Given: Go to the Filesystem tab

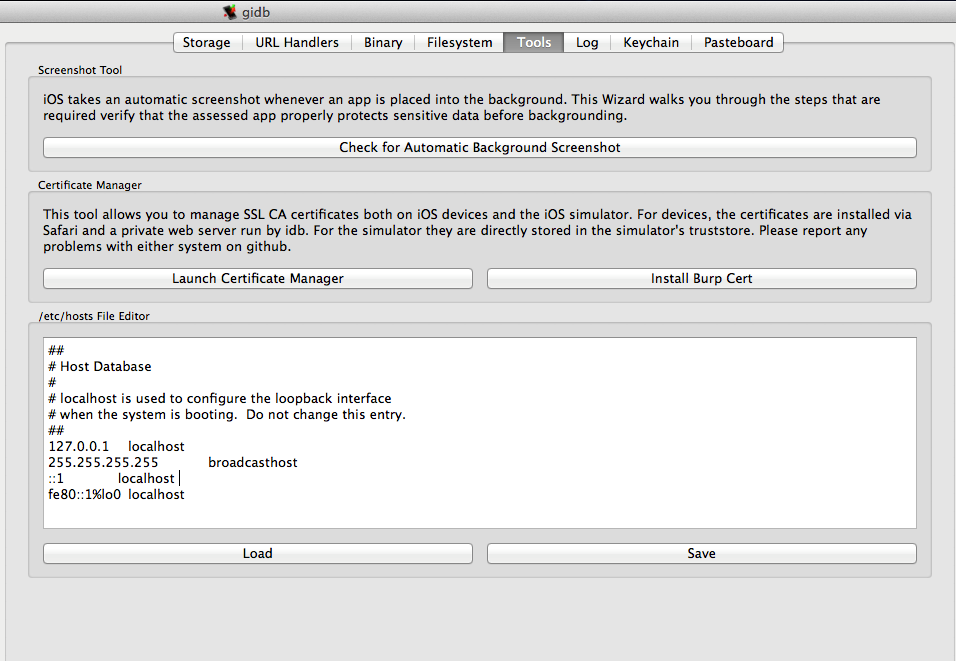Looking at the screenshot, I should tap(459, 42).
